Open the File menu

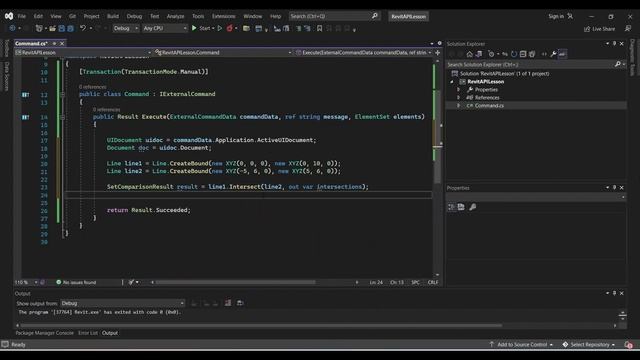pyautogui.click(x=22, y=16)
